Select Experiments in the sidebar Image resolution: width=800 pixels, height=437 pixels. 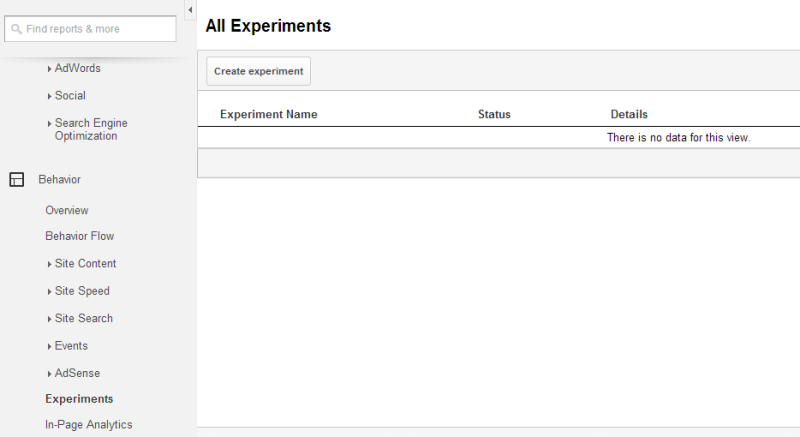click(x=79, y=399)
